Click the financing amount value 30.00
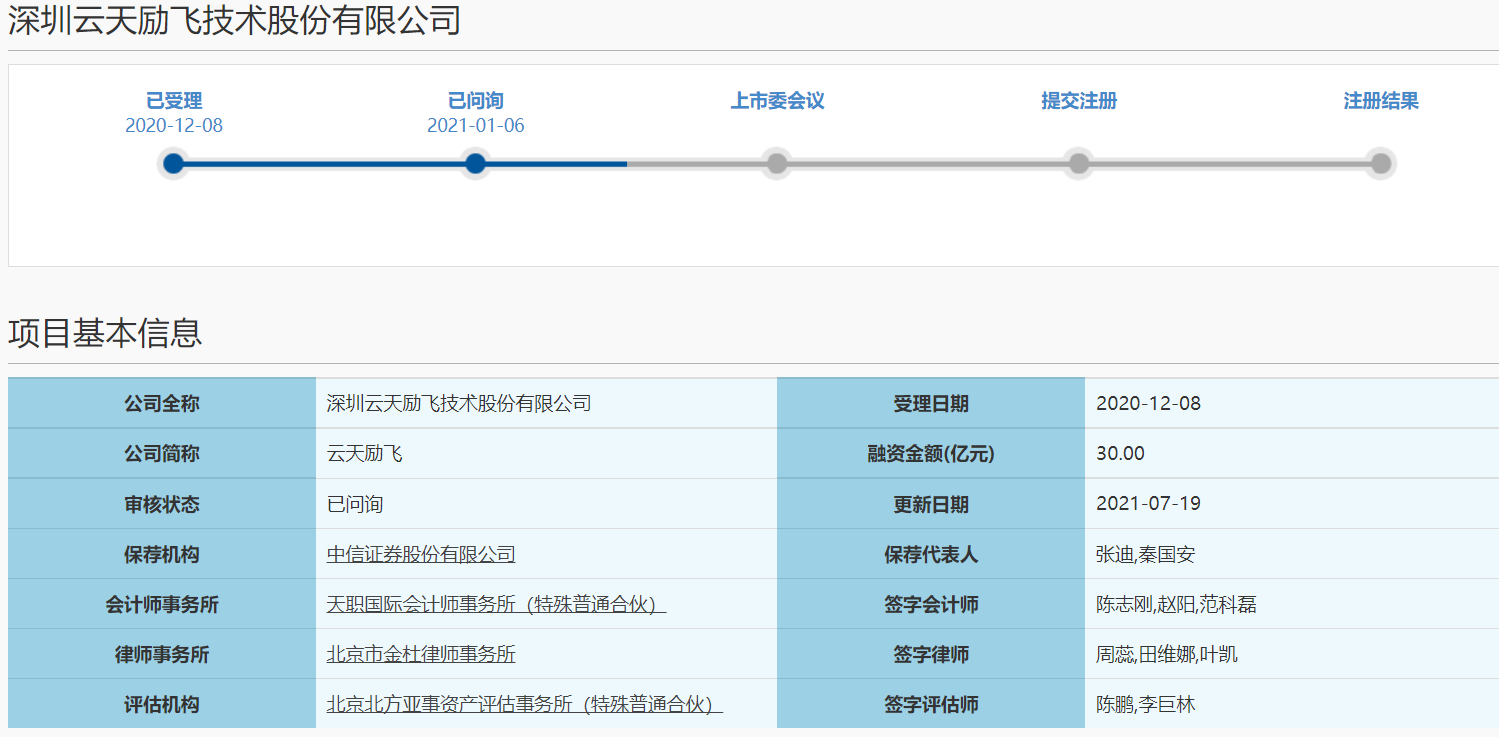The height and width of the screenshot is (737, 1499). [1120, 454]
